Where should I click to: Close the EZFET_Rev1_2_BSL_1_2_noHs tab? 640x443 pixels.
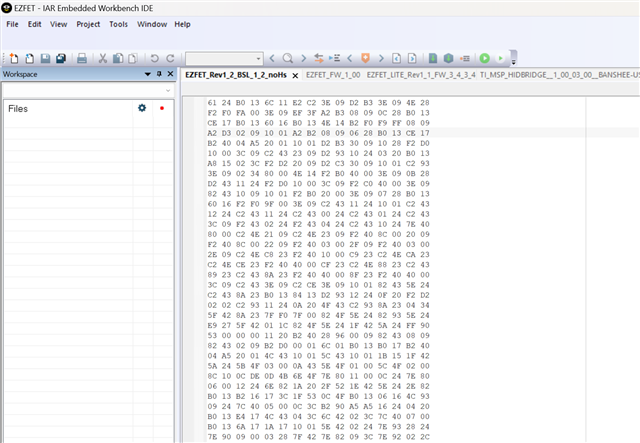[x=295, y=76]
